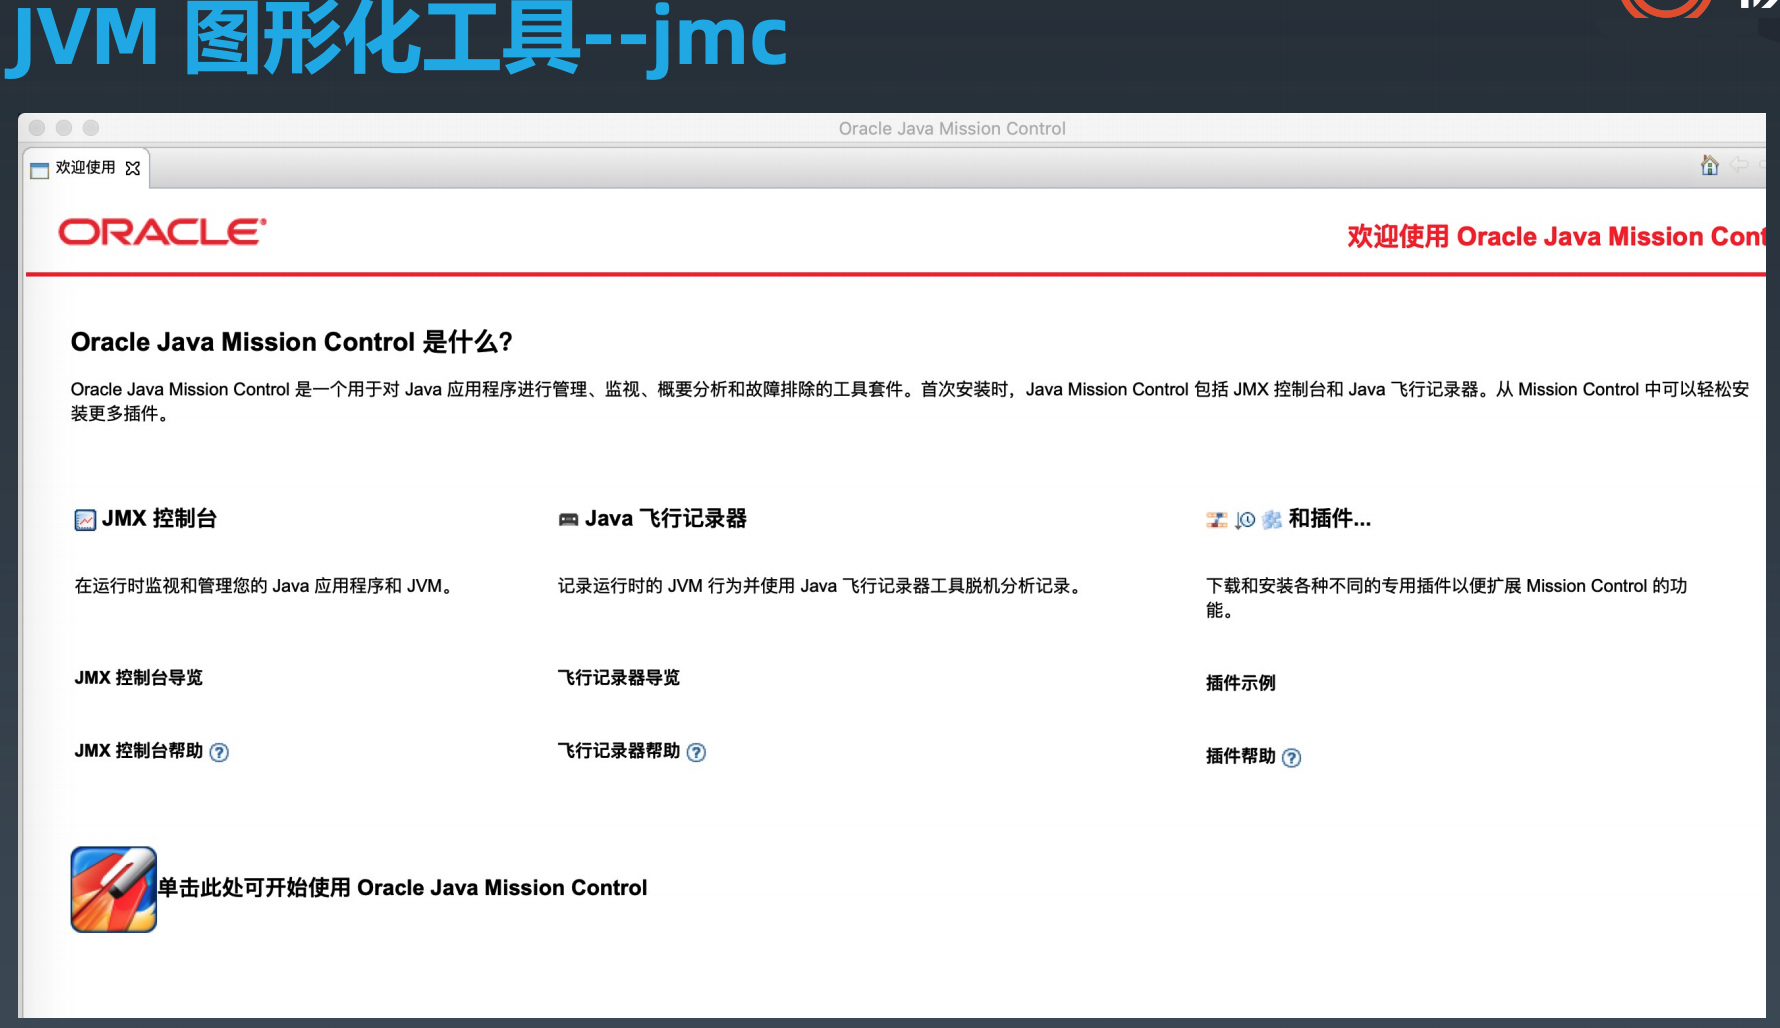
Task: Click the first plugin icon before 和插件
Action: [1216, 520]
